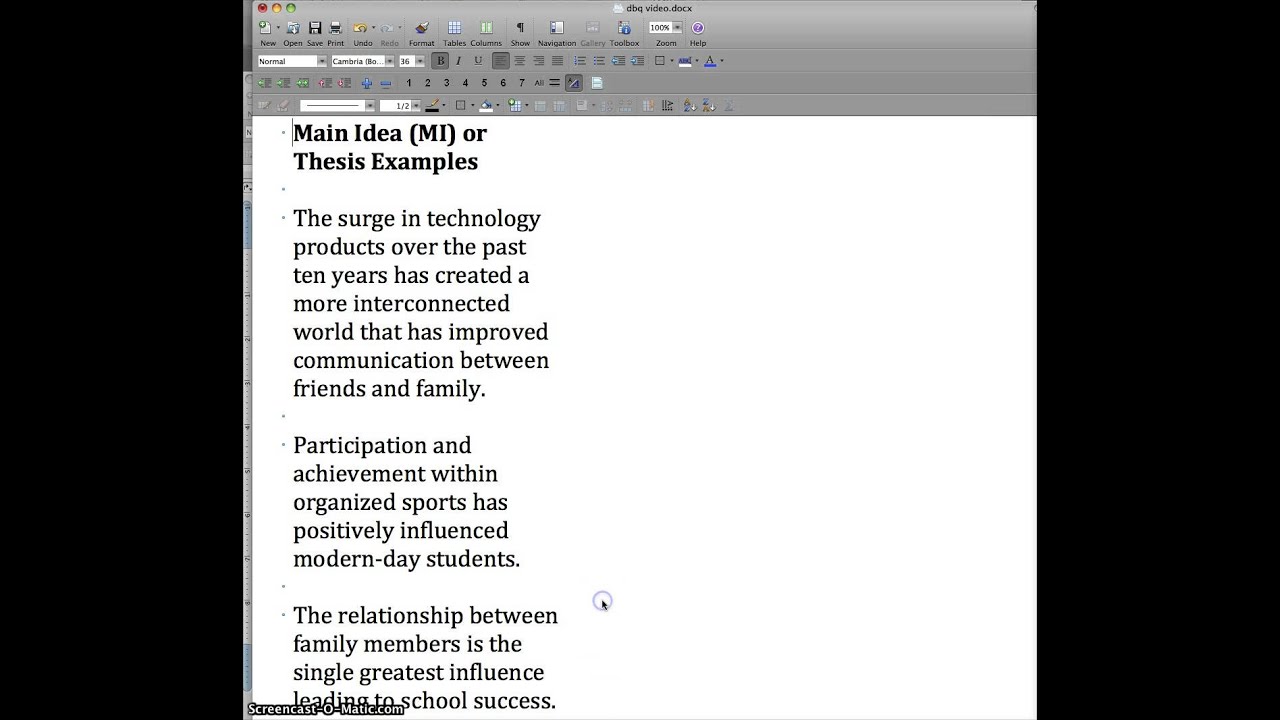The width and height of the screenshot is (1280, 720).
Task: Open borders dropdown arrow in formatting bar
Action: click(x=672, y=61)
